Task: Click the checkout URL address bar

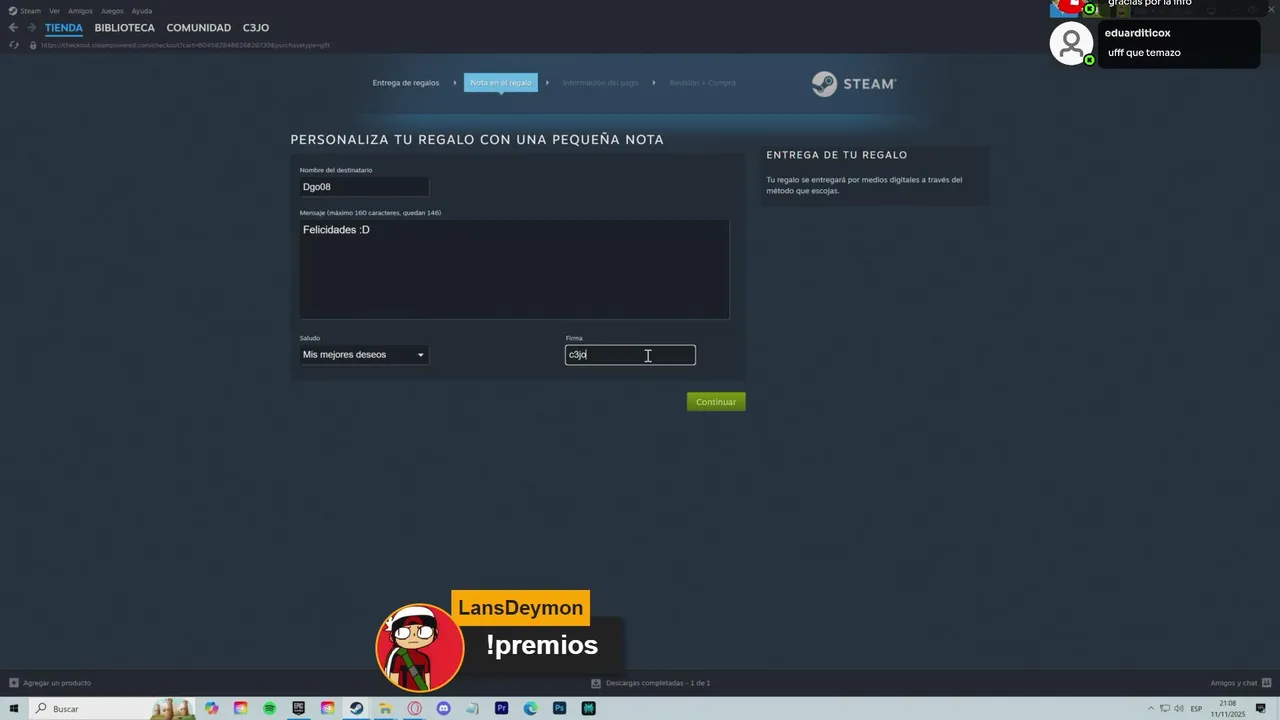Action: point(185,45)
